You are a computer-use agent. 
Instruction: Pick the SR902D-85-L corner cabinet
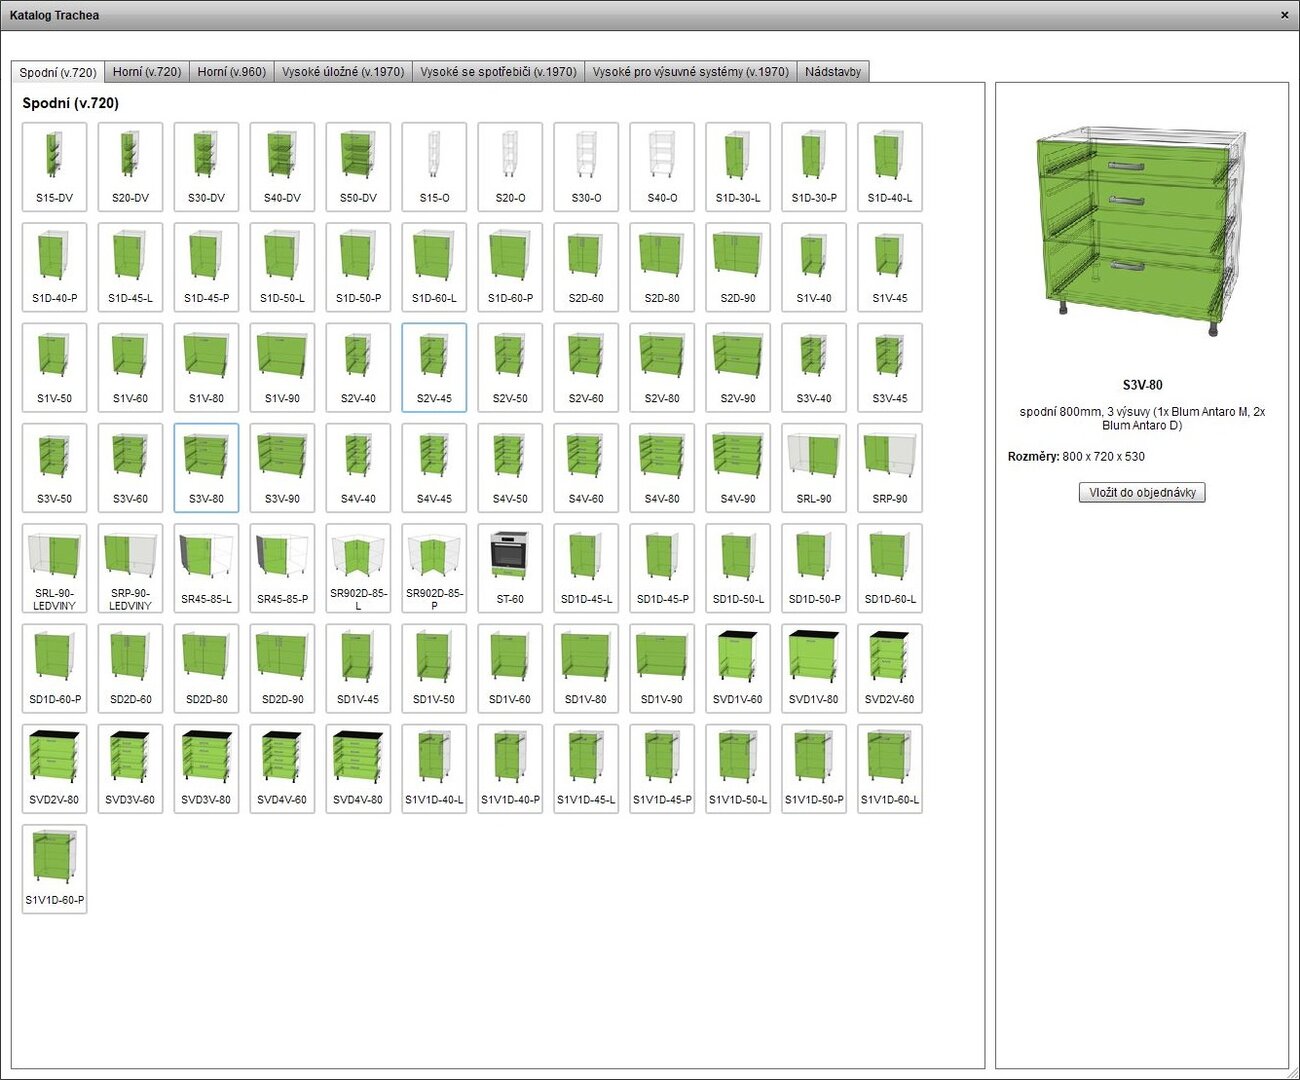click(358, 567)
